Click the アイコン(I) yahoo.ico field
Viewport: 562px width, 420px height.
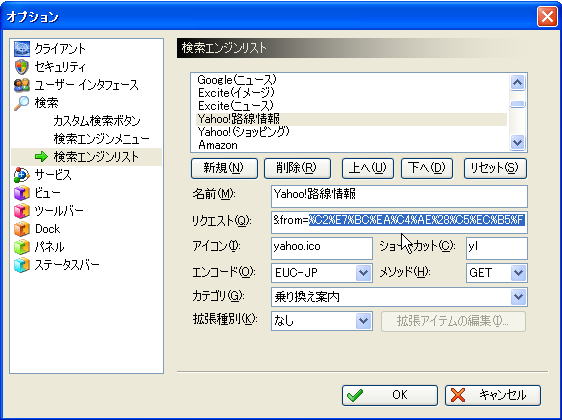tap(322, 248)
